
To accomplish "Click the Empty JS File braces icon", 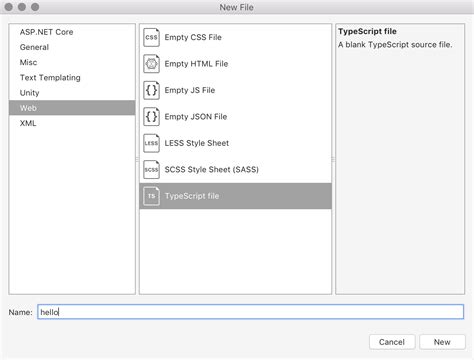I will pos(151,90).
